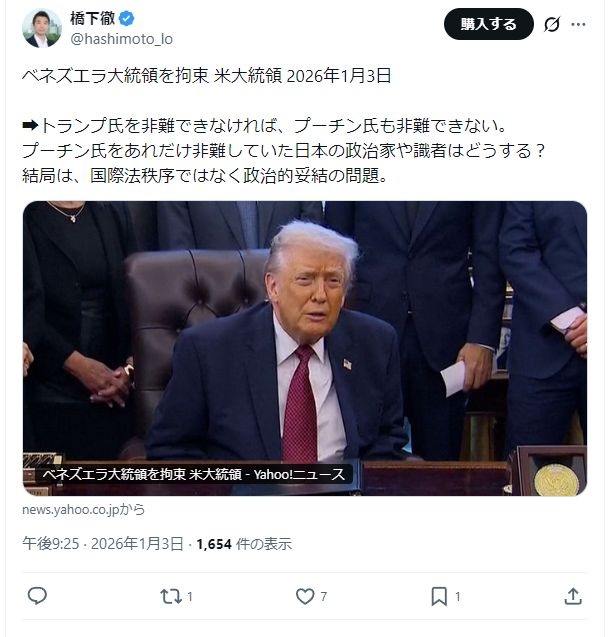Click the blue verified badge
This screenshot has height=637, width=613.
pyautogui.click(x=127, y=18)
